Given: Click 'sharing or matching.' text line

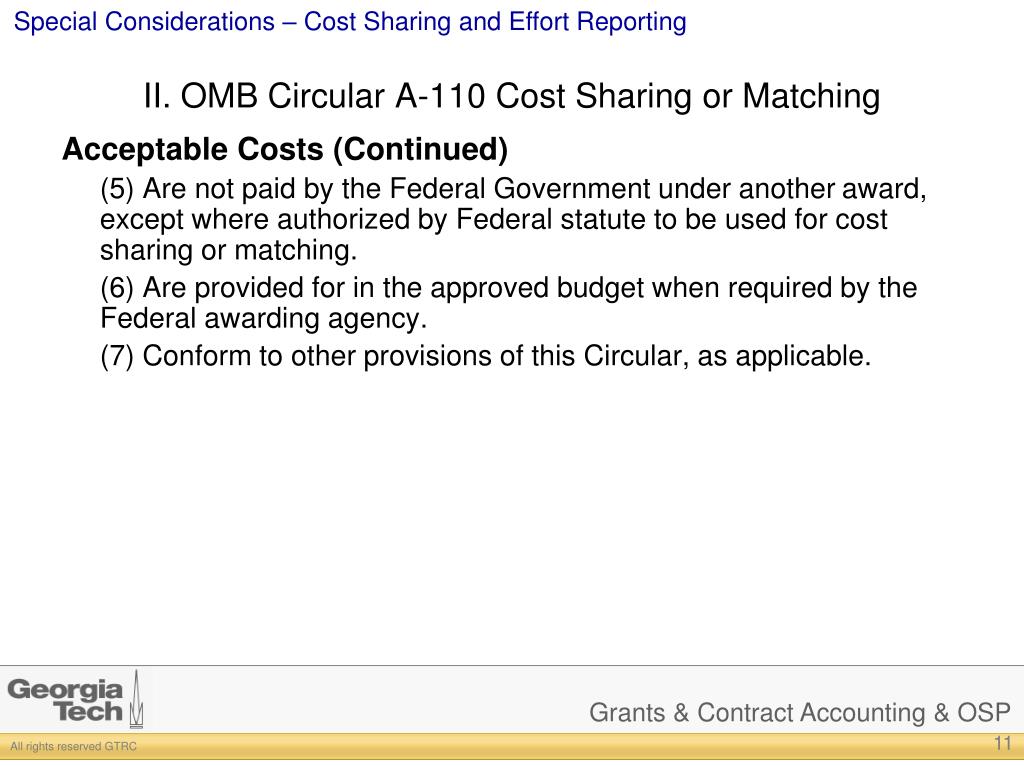Looking at the screenshot, I should coord(229,251).
